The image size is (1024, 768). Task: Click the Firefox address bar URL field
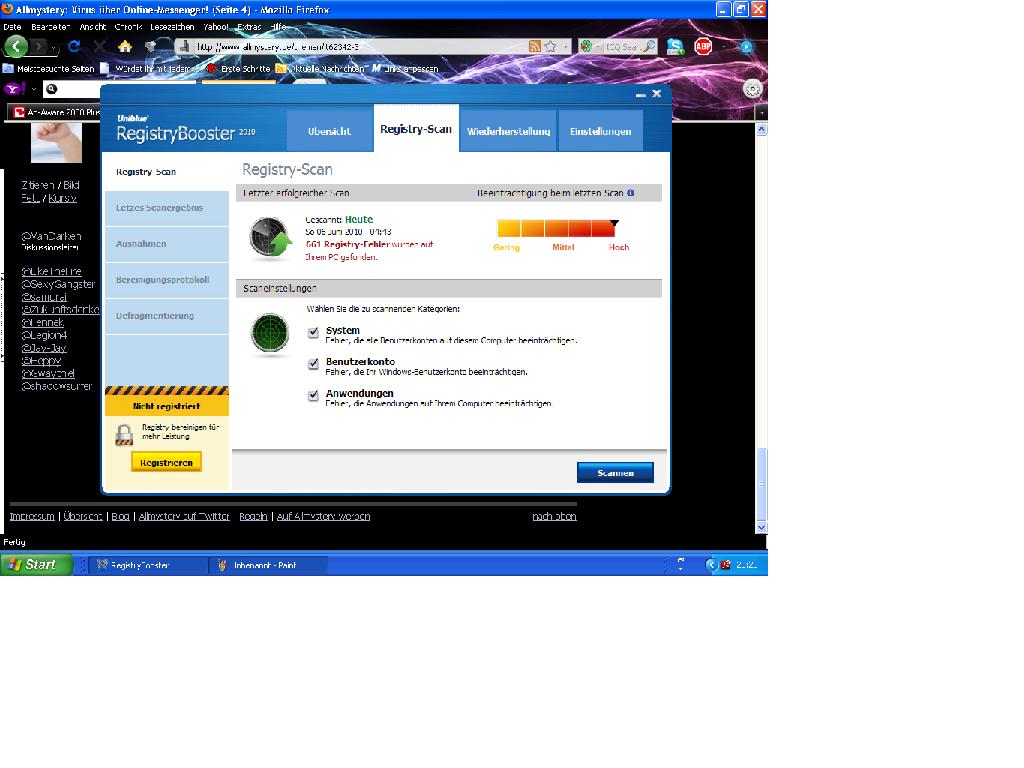[361, 46]
